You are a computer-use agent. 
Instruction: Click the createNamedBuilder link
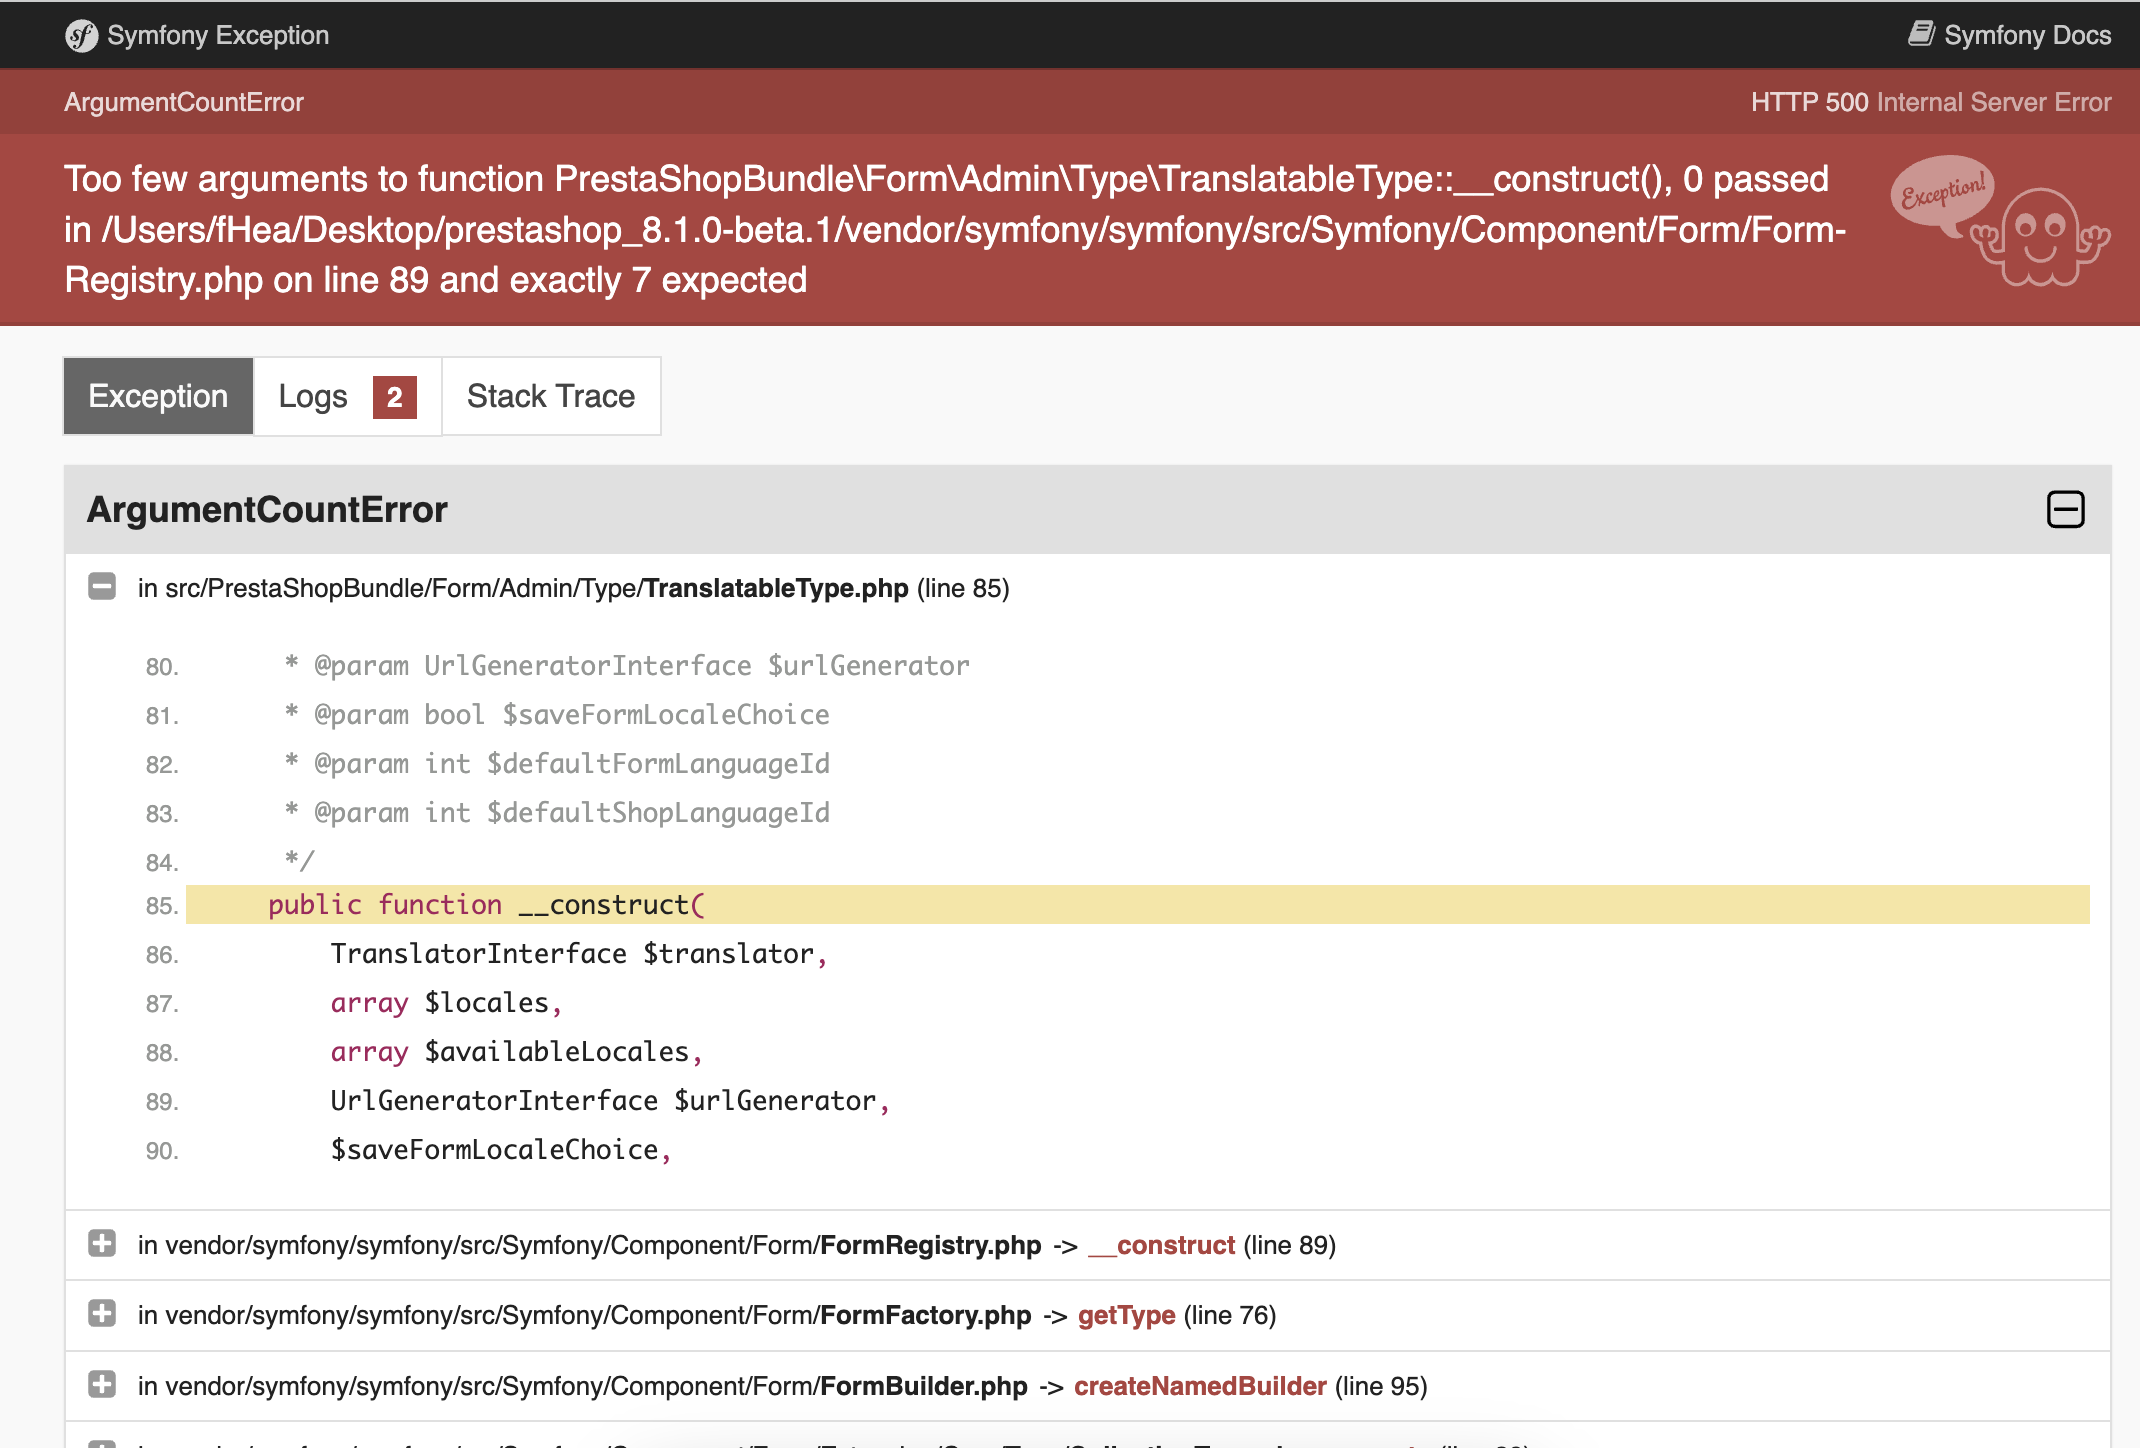point(1199,1386)
